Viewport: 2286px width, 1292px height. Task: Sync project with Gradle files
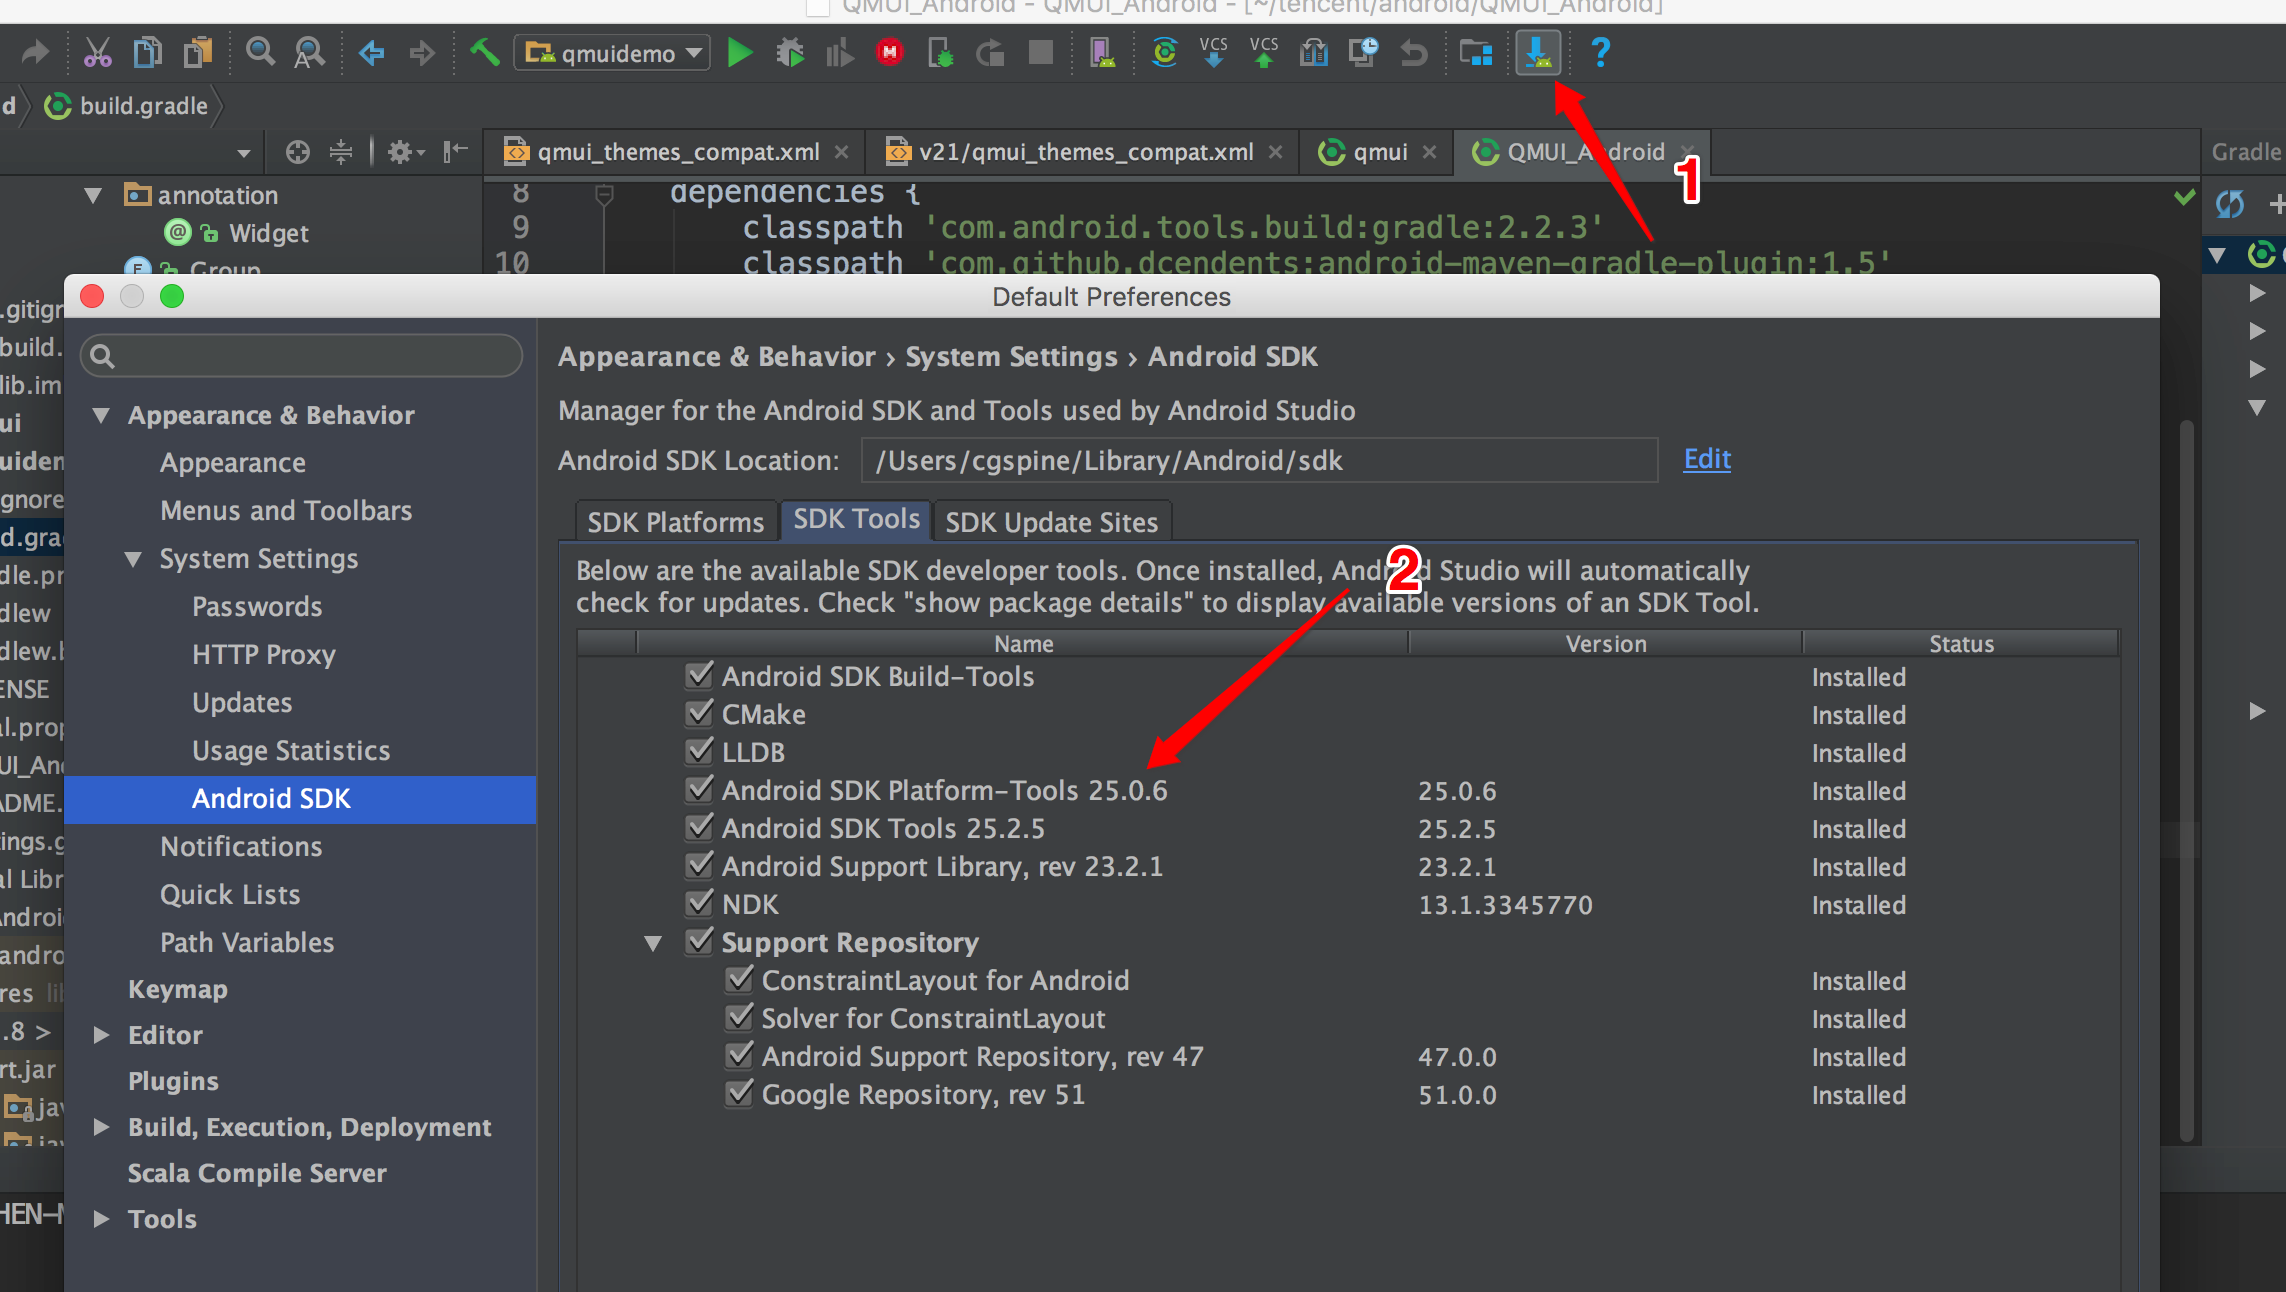(1163, 53)
